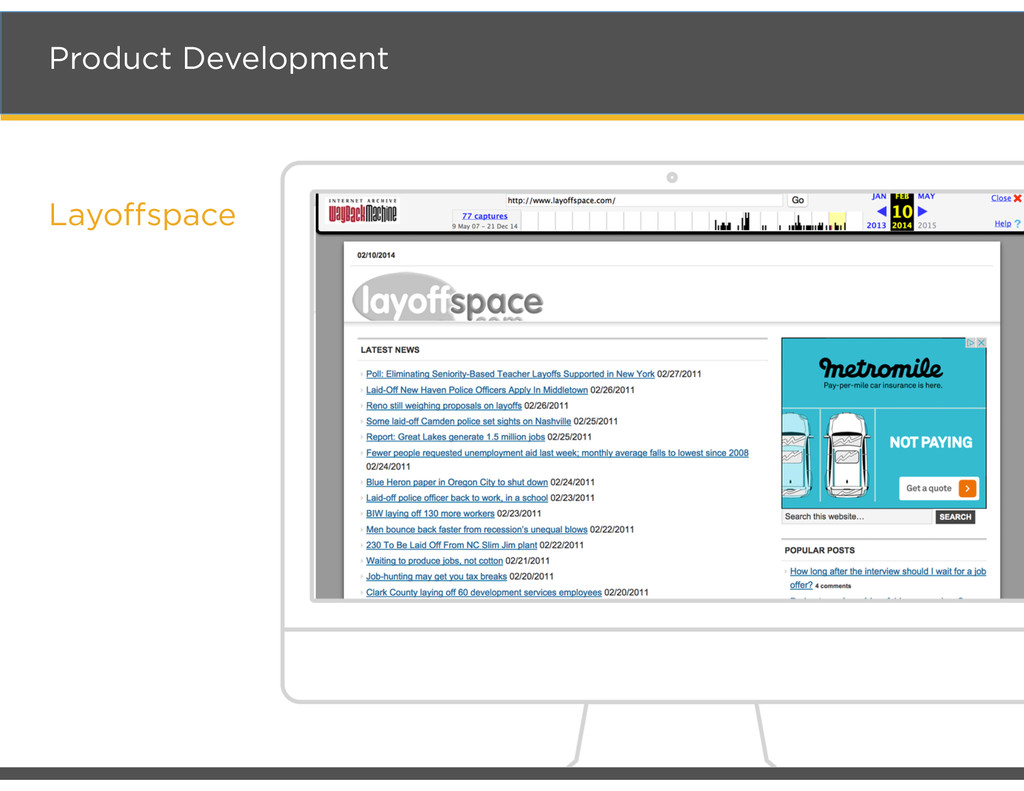Open 230 To Be Laid Off Slim Jim article
This screenshot has width=1024, height=791.
pos(451,545)
